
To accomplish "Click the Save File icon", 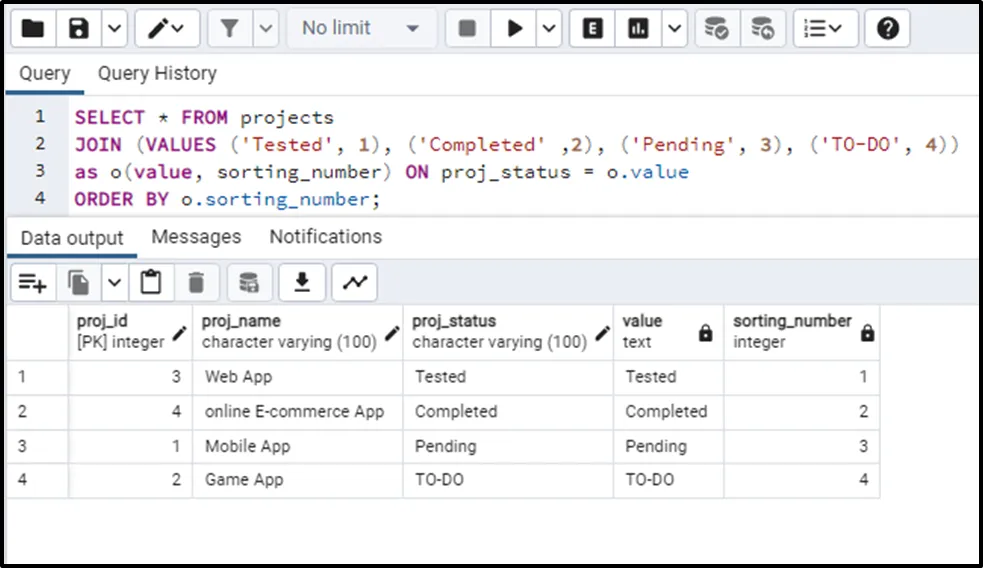I will pyautogui.click(x=79, y=28).
